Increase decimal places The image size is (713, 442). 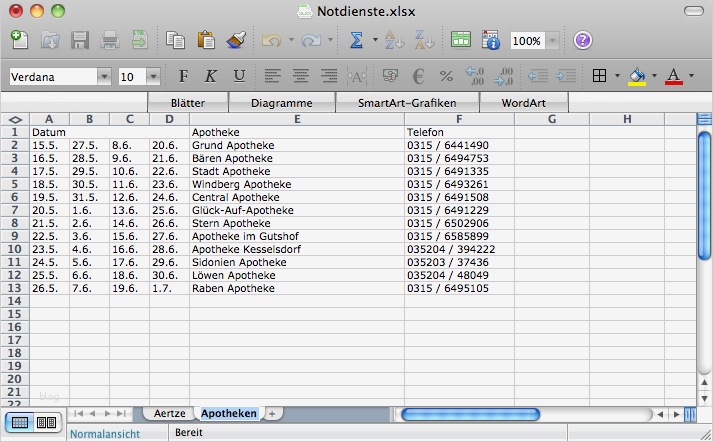(x=475, y=76)
